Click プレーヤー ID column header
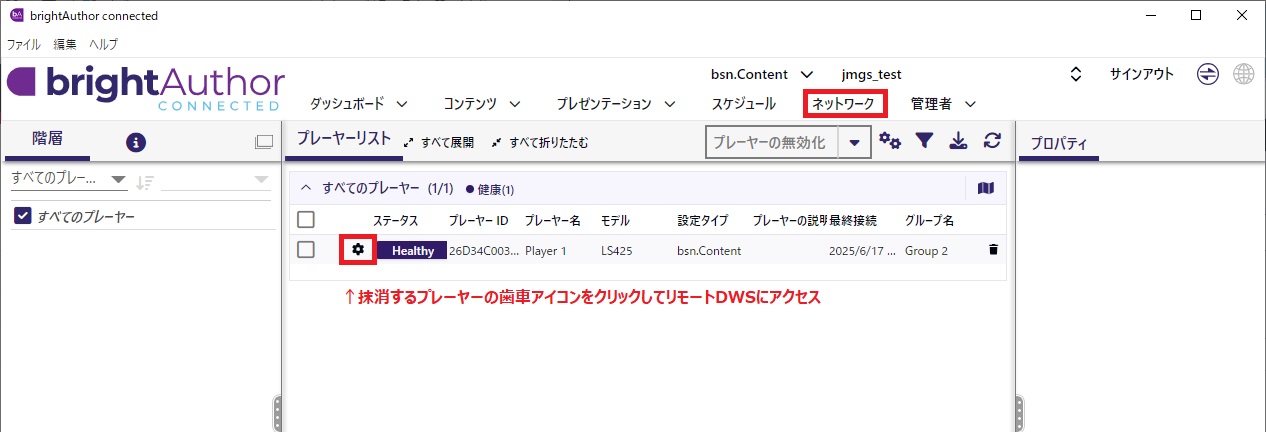1266x432 pixels. pos(479,220)
